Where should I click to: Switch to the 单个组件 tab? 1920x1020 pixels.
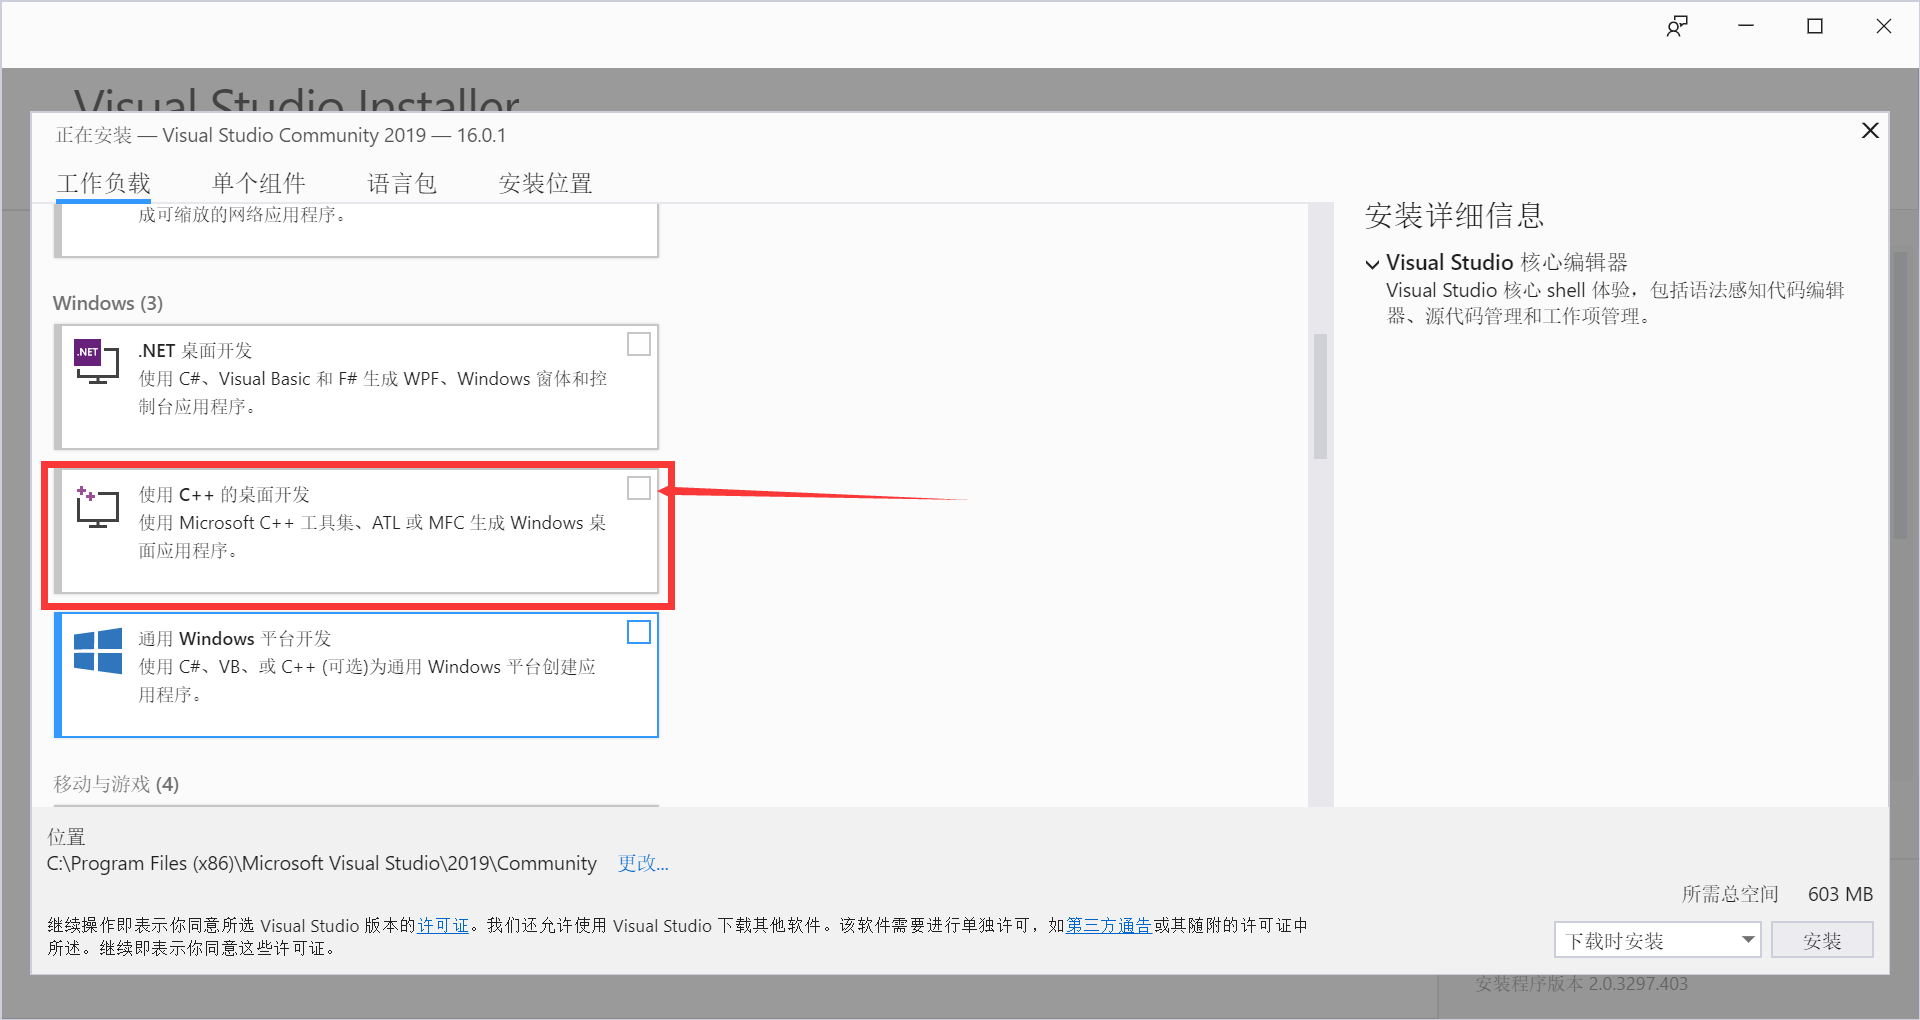259,183
